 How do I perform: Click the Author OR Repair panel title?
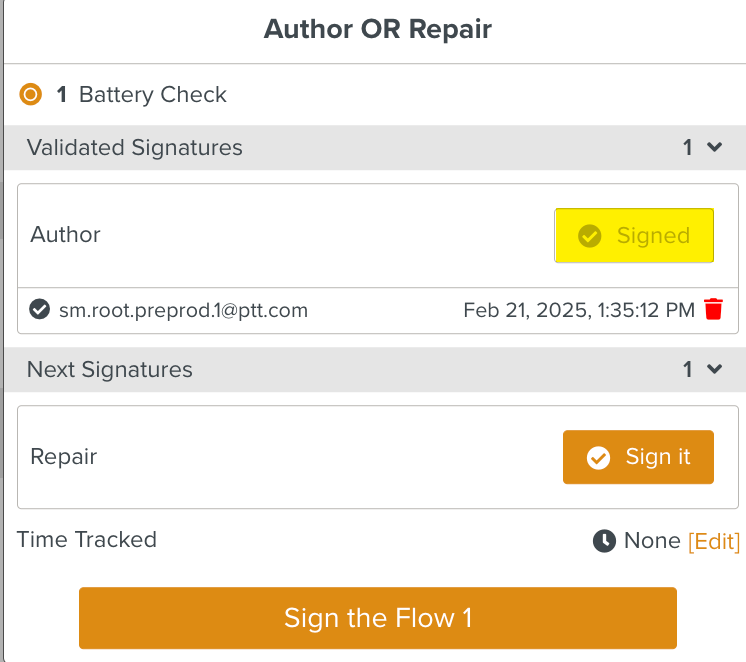click(x=378, y=29)
